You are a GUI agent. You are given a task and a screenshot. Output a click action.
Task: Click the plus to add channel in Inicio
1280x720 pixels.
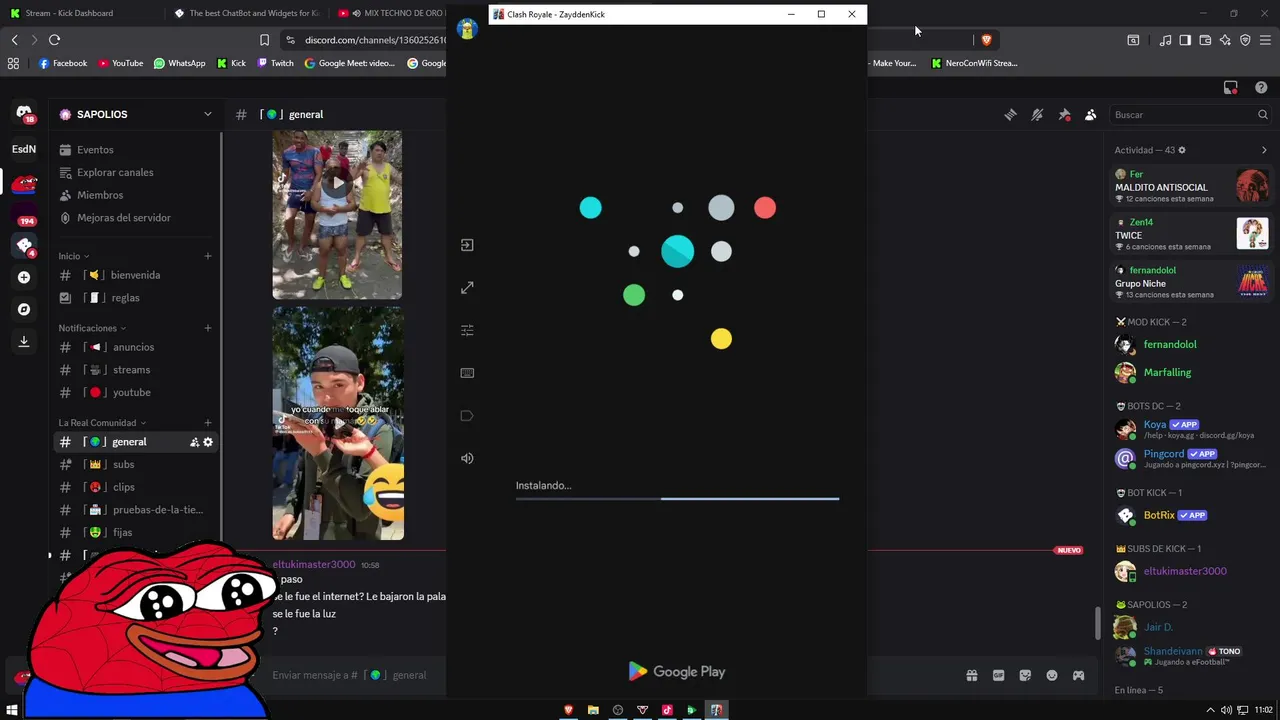(x=208, y=256)
